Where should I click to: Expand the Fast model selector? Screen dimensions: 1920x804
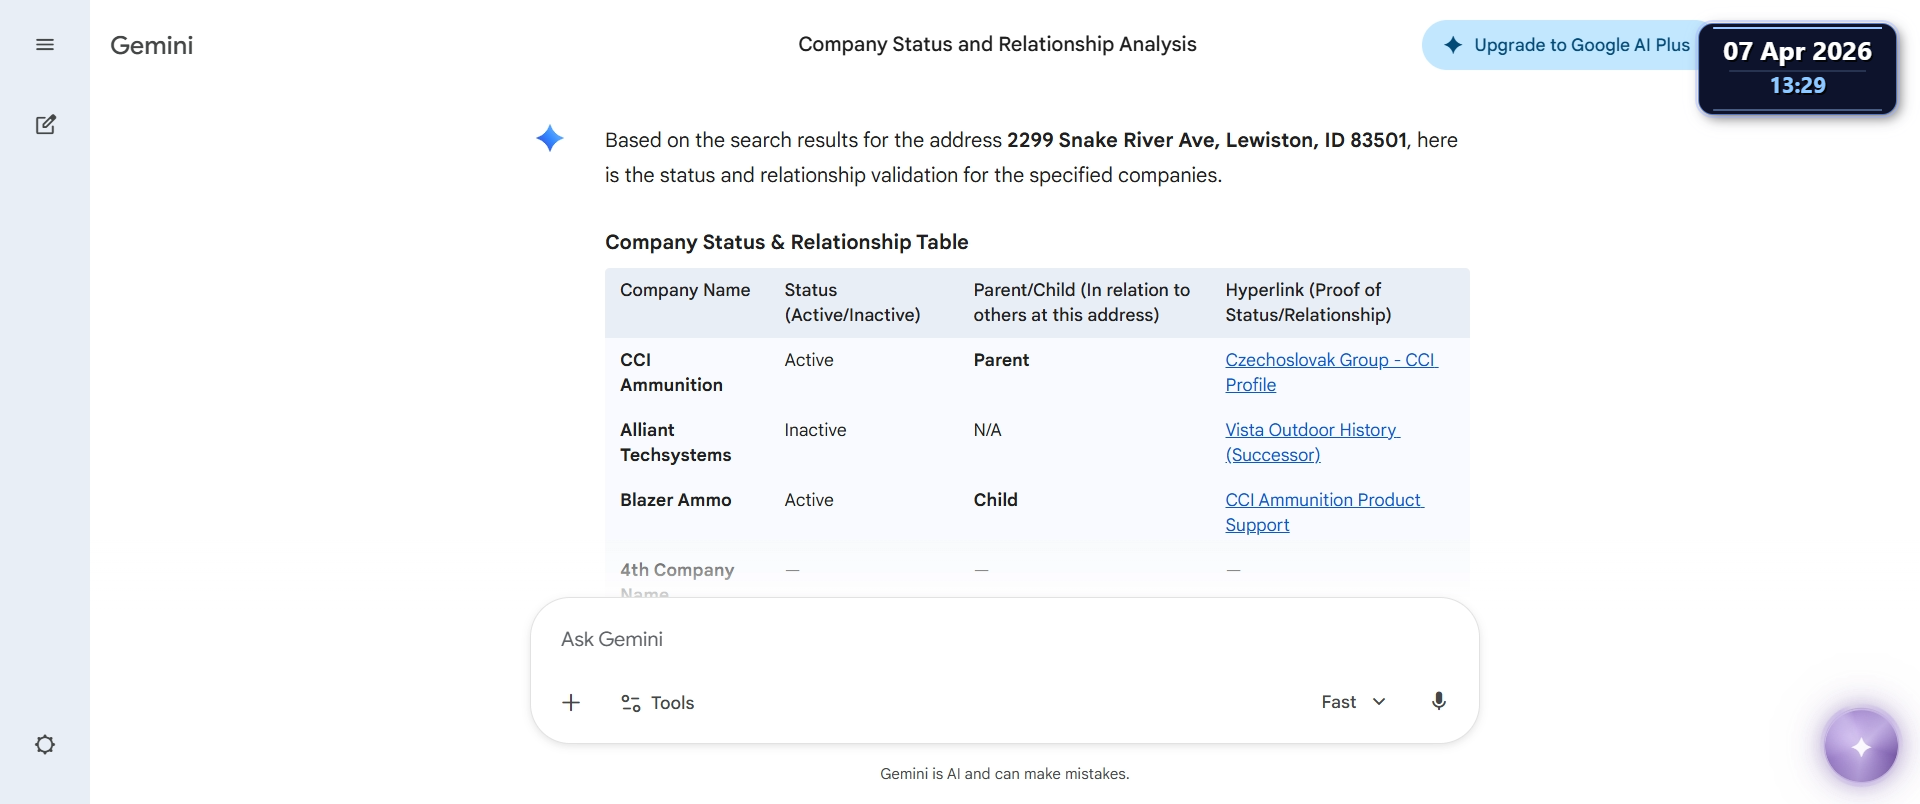1353,702
